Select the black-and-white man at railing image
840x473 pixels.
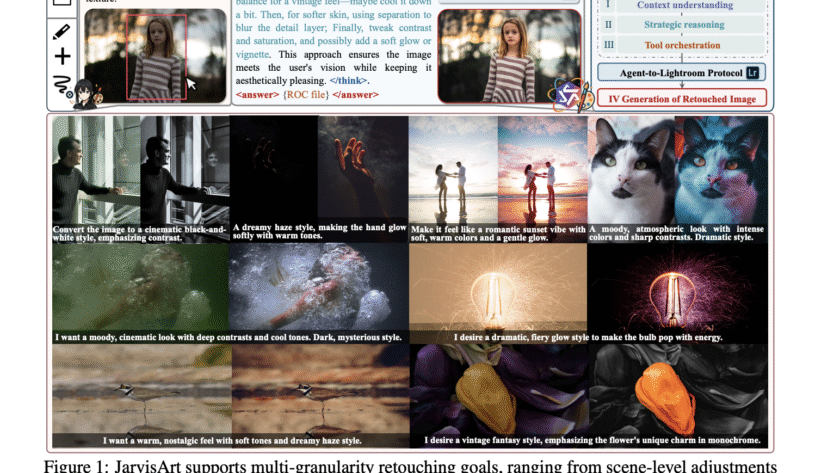pyautogui.click(x=184, y=170)
